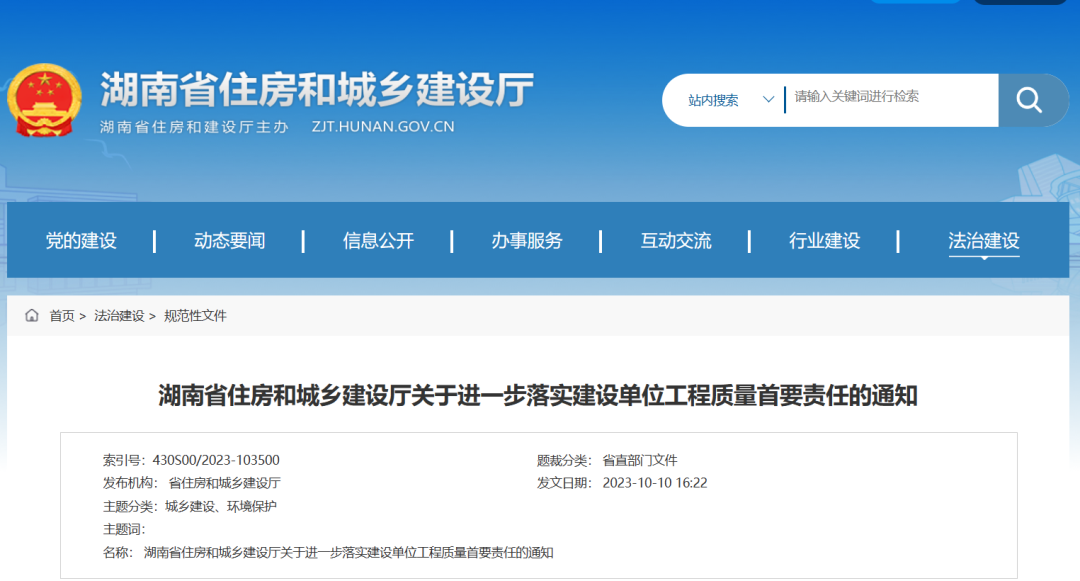Select the home icon in the breadcrumb
The image size is (1080, 581).
[x=30, y=316]
